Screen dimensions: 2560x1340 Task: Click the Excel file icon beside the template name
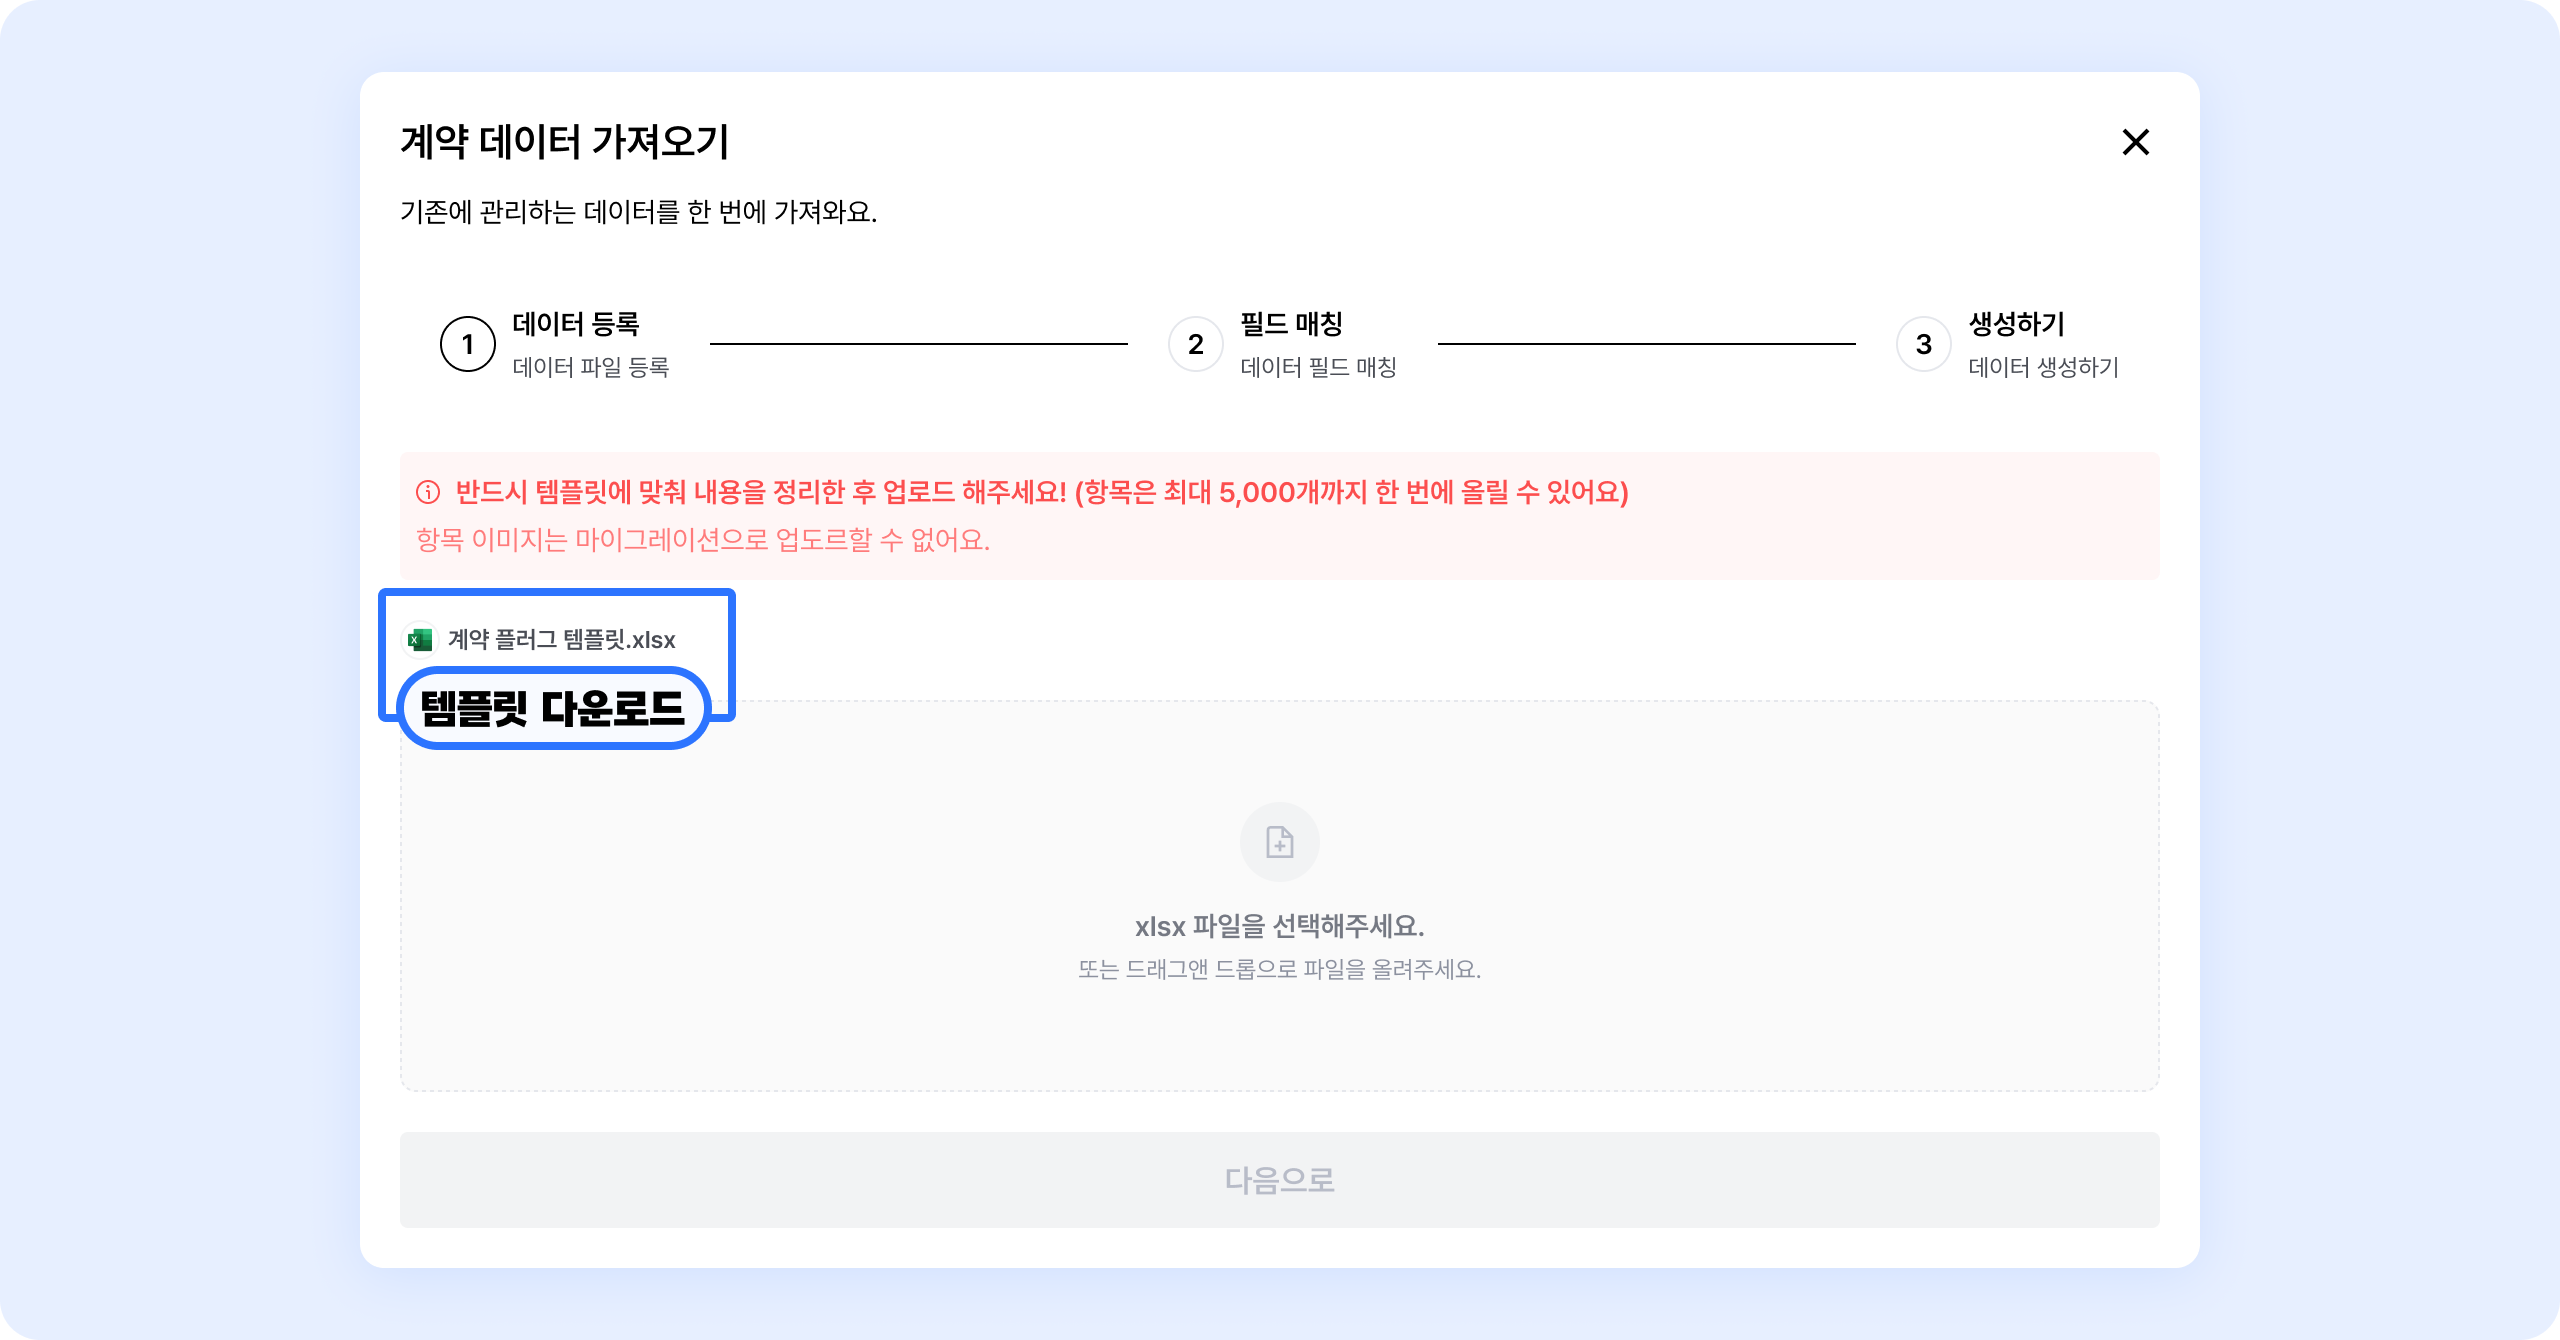coord(420,640)
